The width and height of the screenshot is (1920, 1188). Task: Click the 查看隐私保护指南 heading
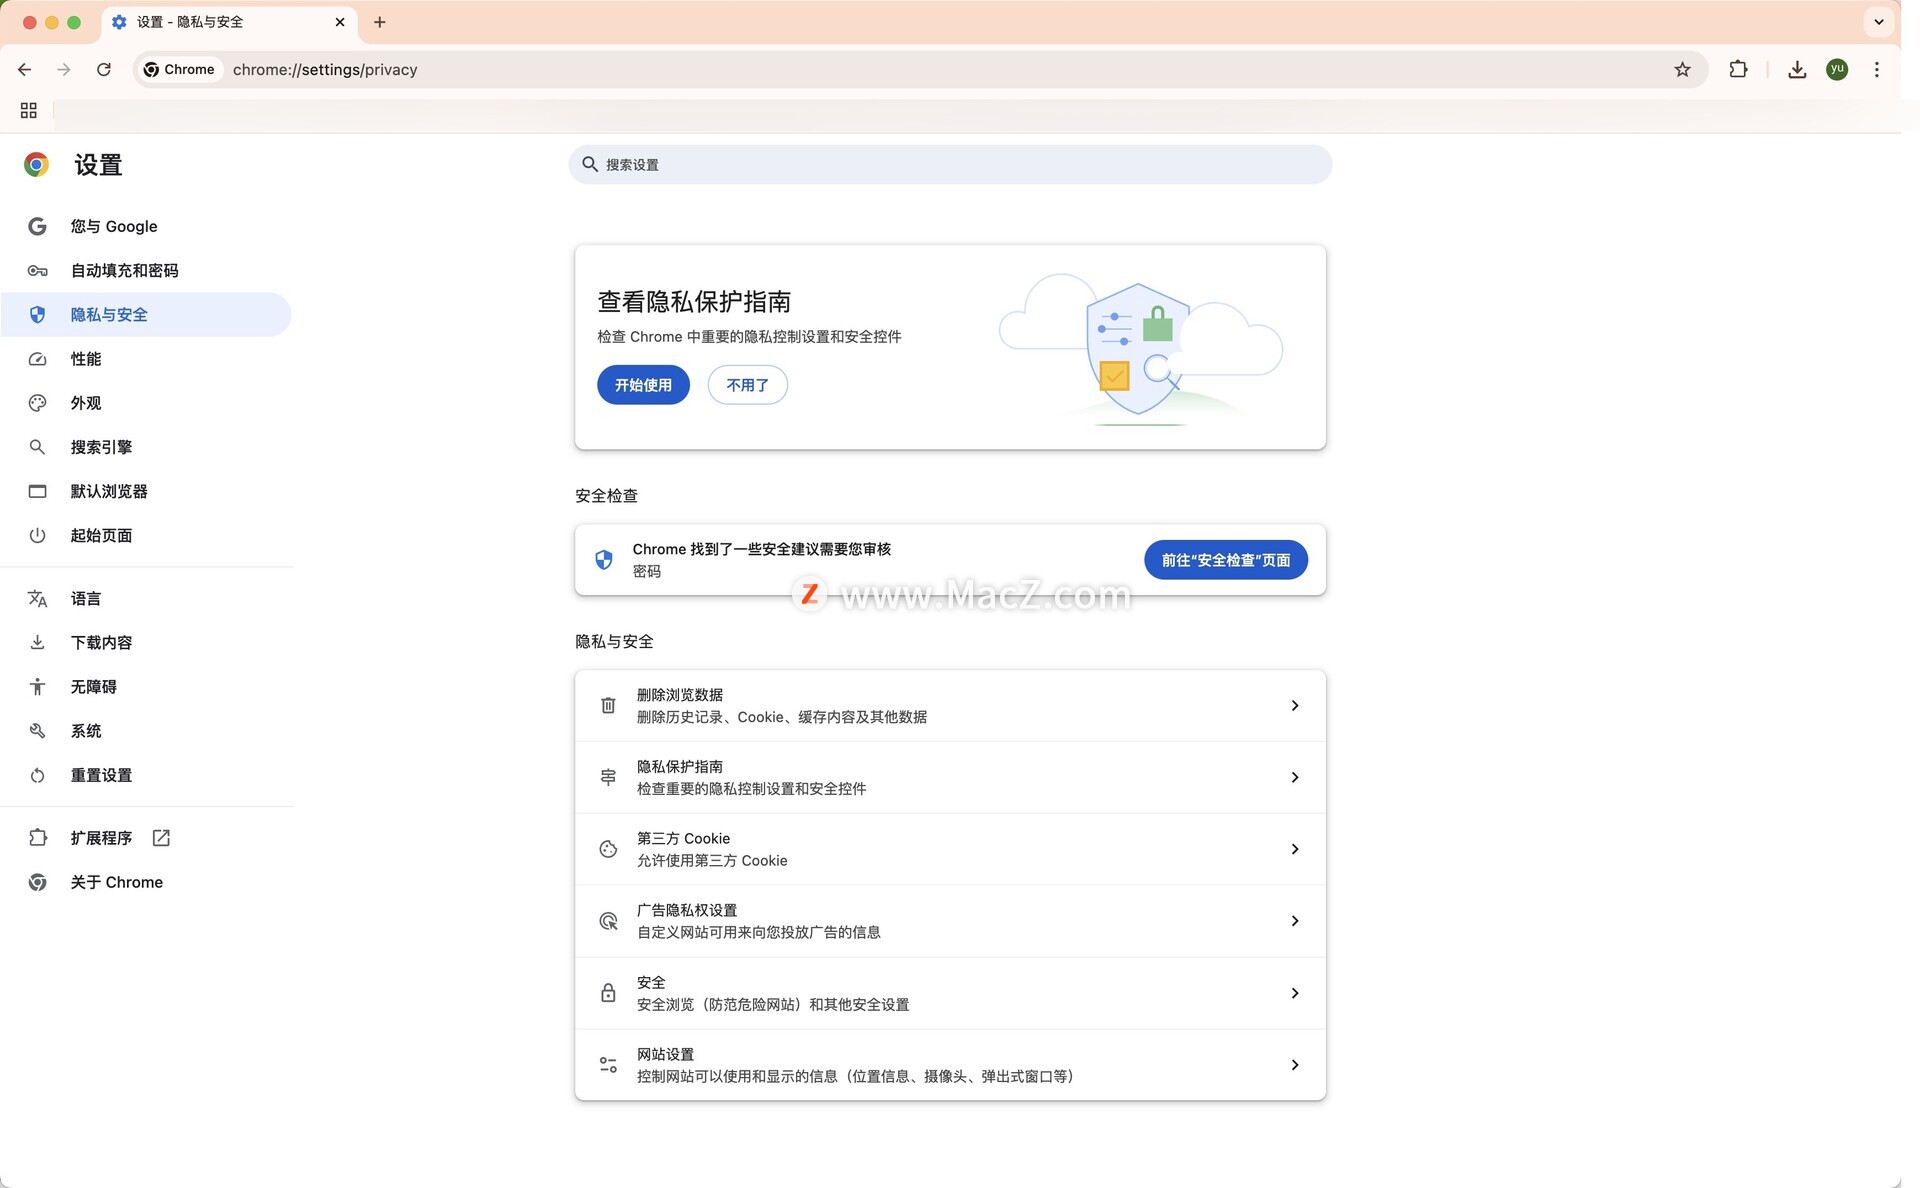[x=694, y=301]
